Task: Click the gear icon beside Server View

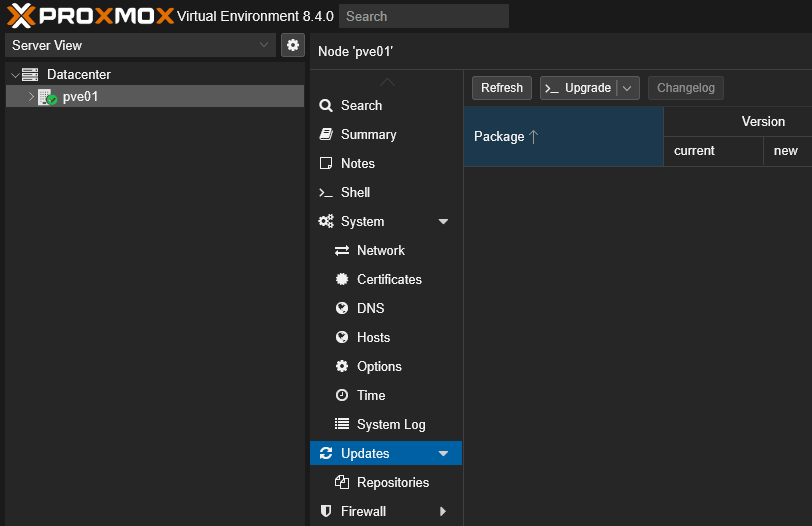Action: click(x=293, y=45)
